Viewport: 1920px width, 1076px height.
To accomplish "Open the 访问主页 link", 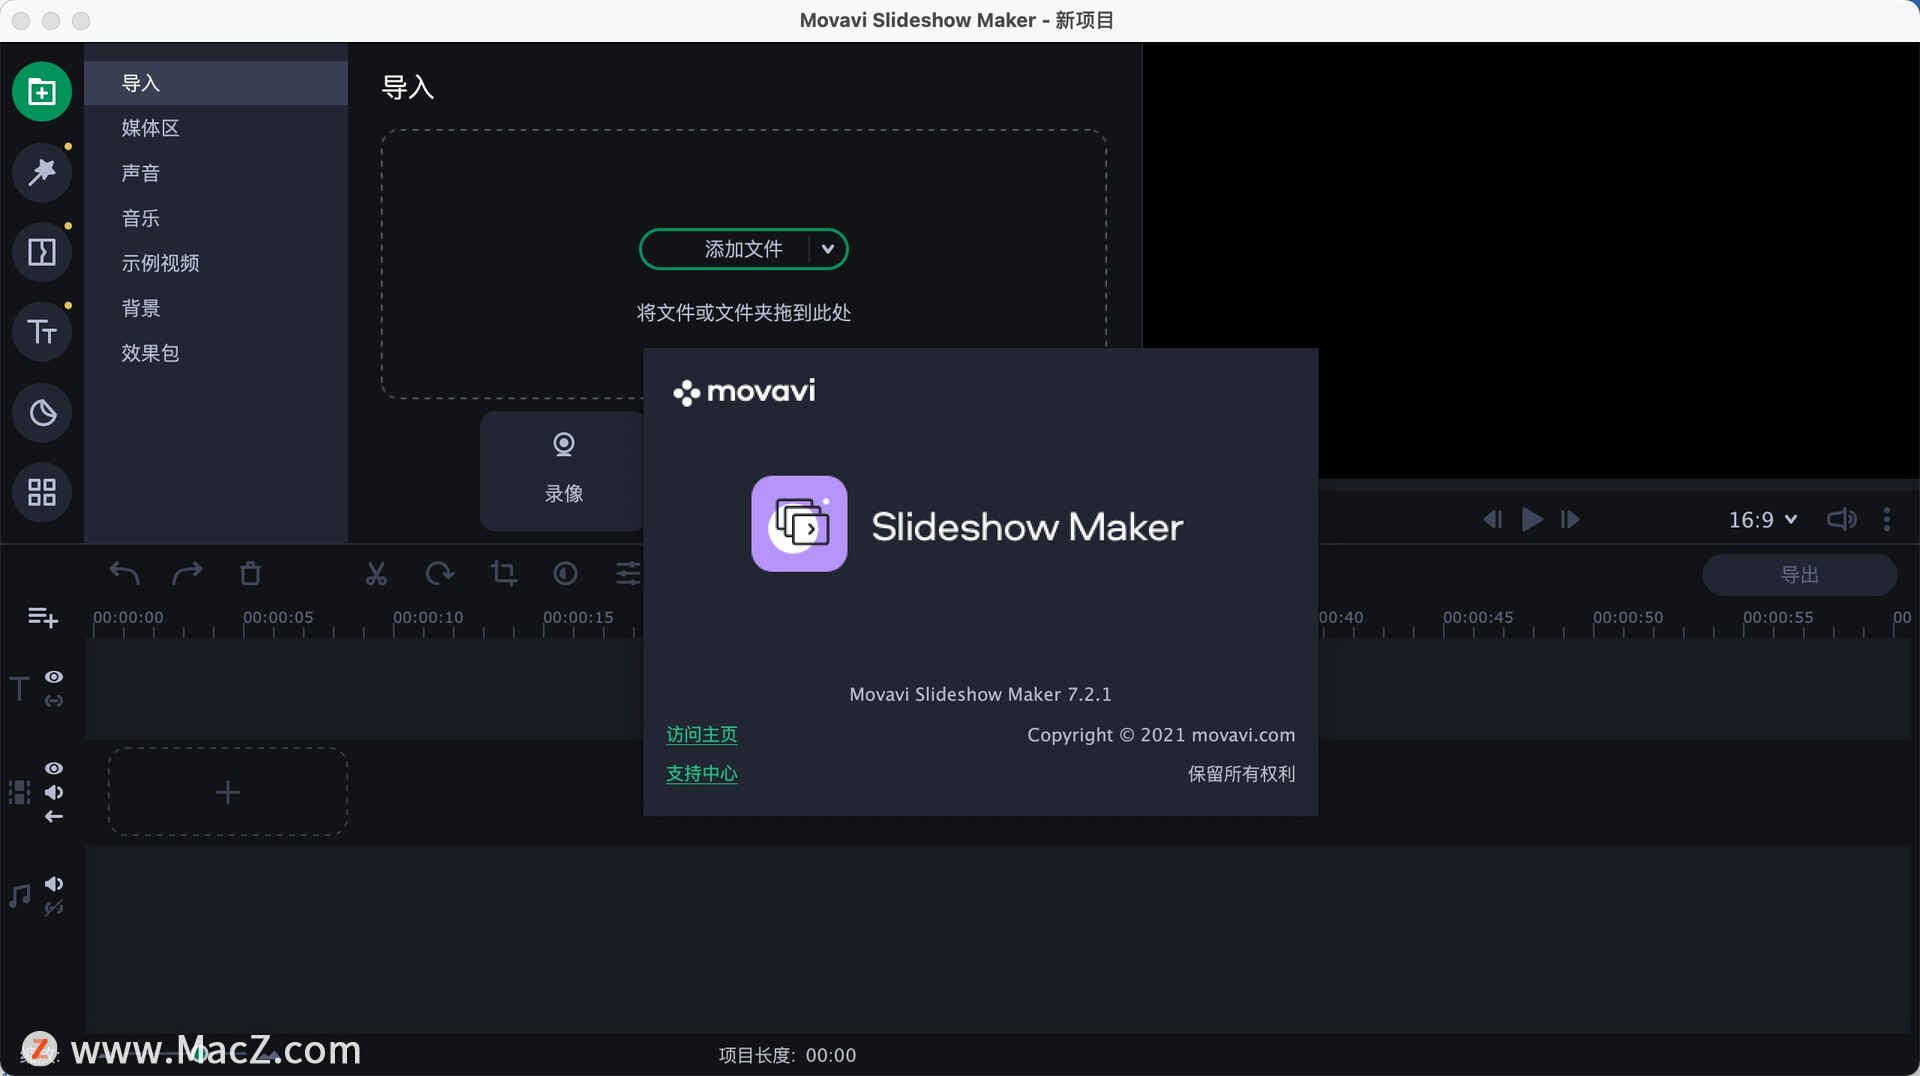I will (701, 735).
